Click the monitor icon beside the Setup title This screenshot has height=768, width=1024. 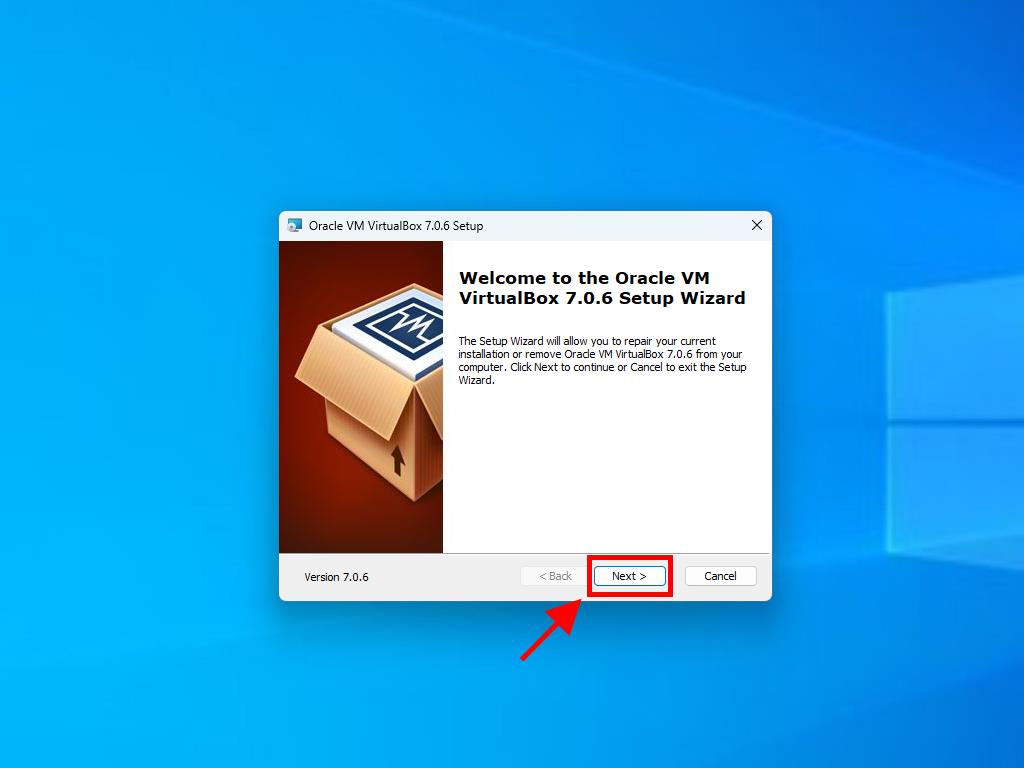point(294,226)
